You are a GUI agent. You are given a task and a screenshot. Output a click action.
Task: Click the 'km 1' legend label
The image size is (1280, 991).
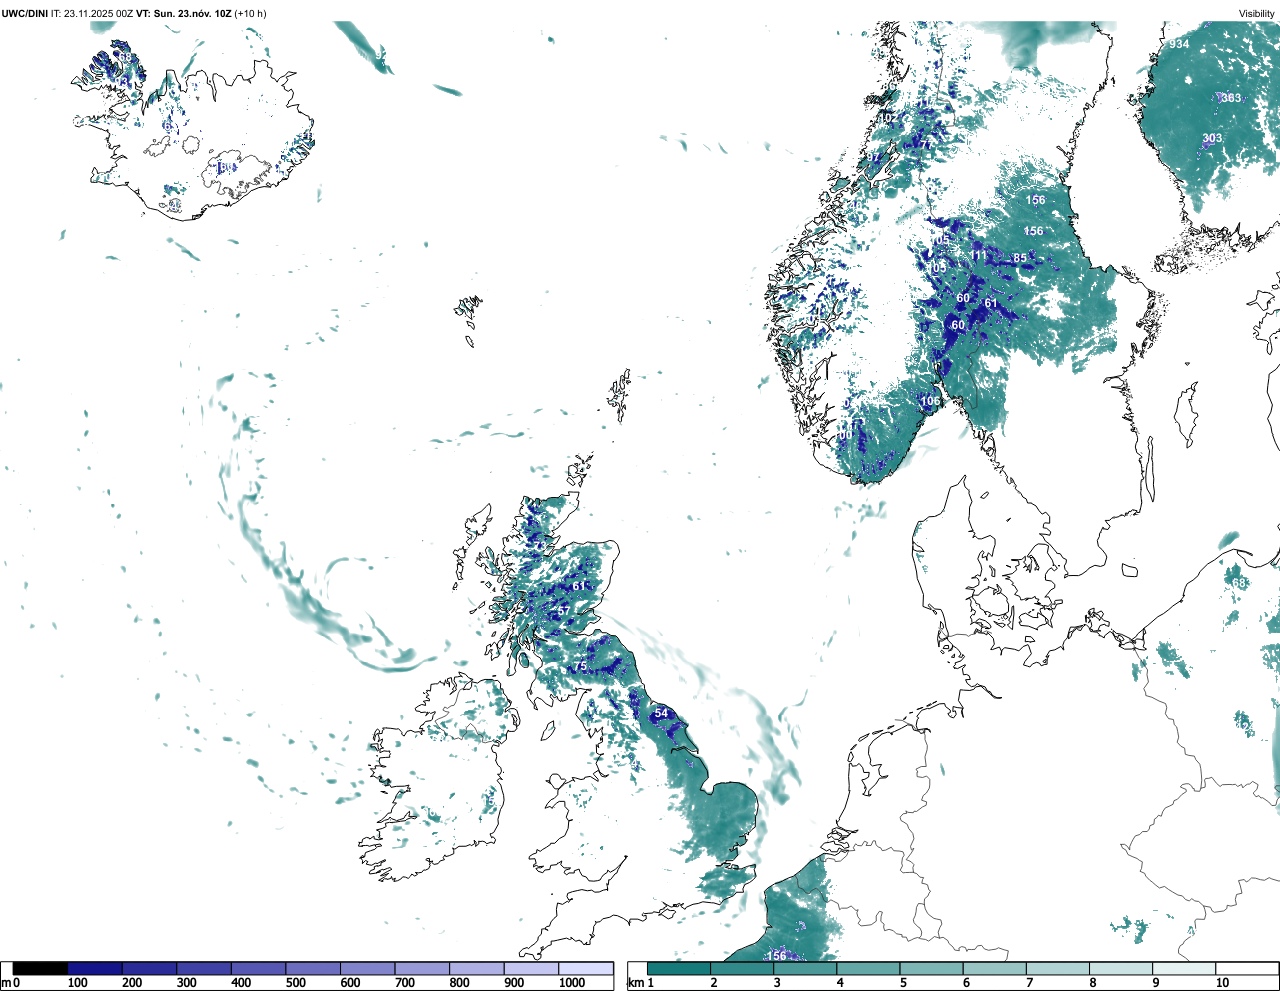point(642,983)
